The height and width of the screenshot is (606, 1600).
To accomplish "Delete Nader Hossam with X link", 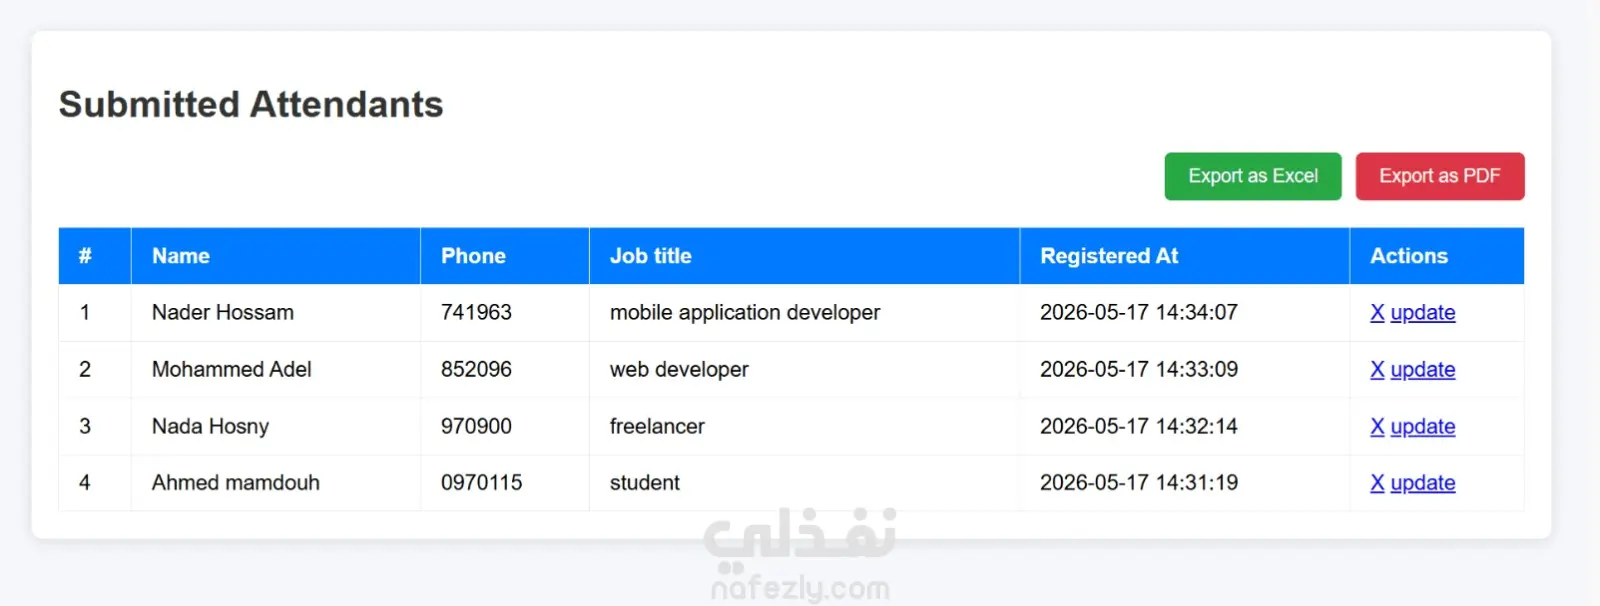I will [1377, 313].
